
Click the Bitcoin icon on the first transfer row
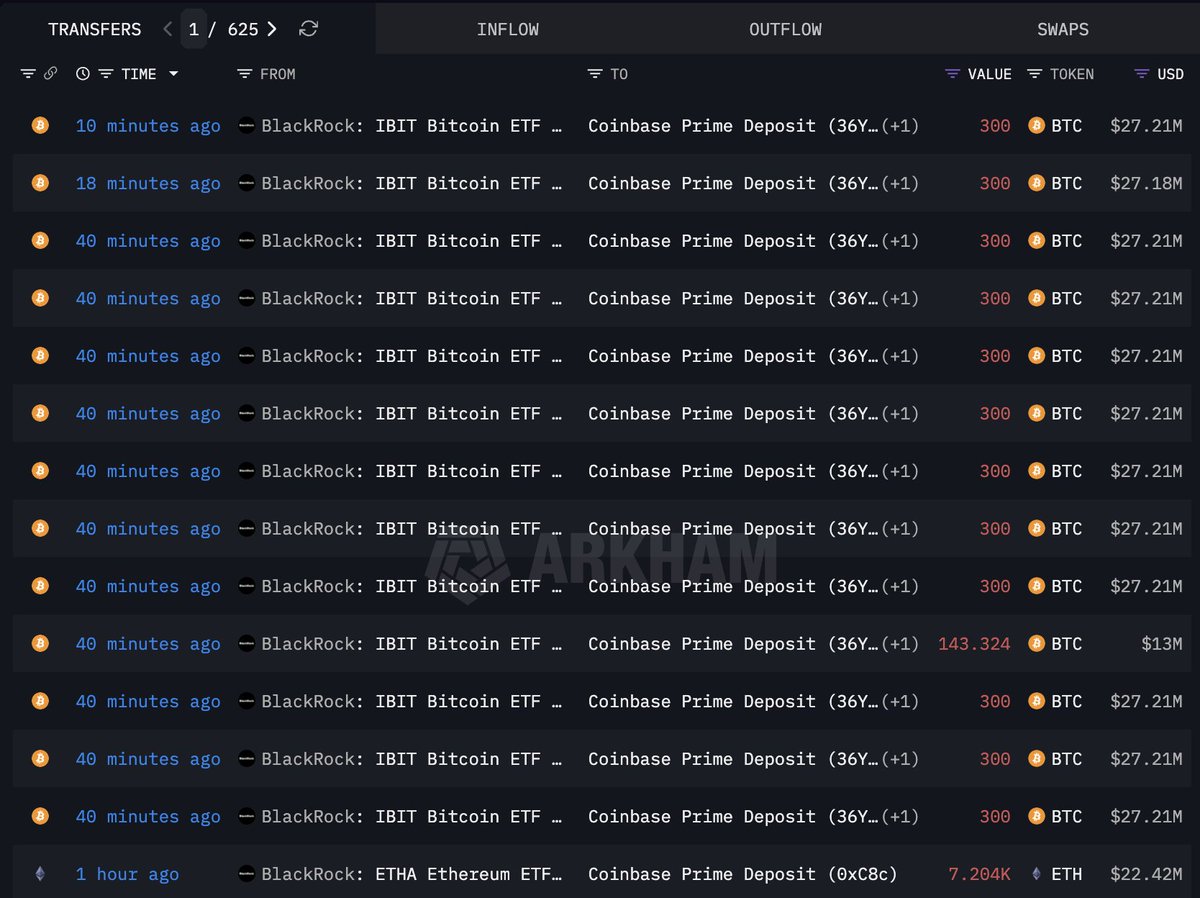coord(40,125)
